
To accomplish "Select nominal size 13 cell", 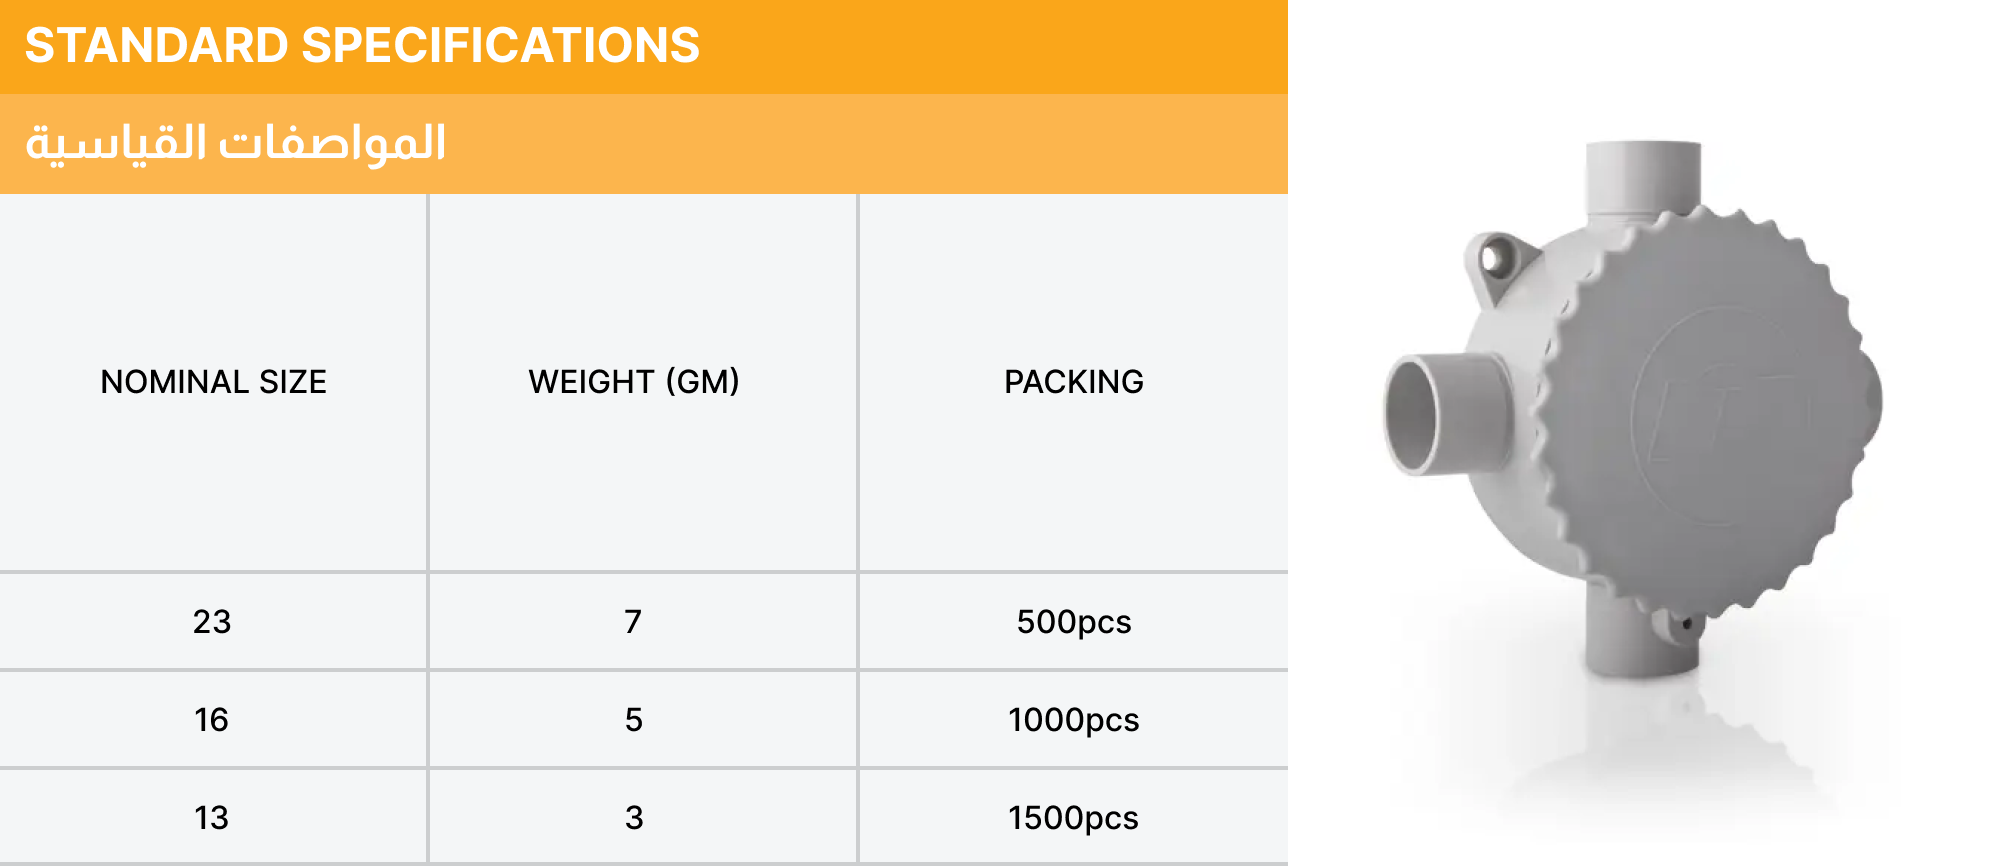I will (x=212, y=817).
